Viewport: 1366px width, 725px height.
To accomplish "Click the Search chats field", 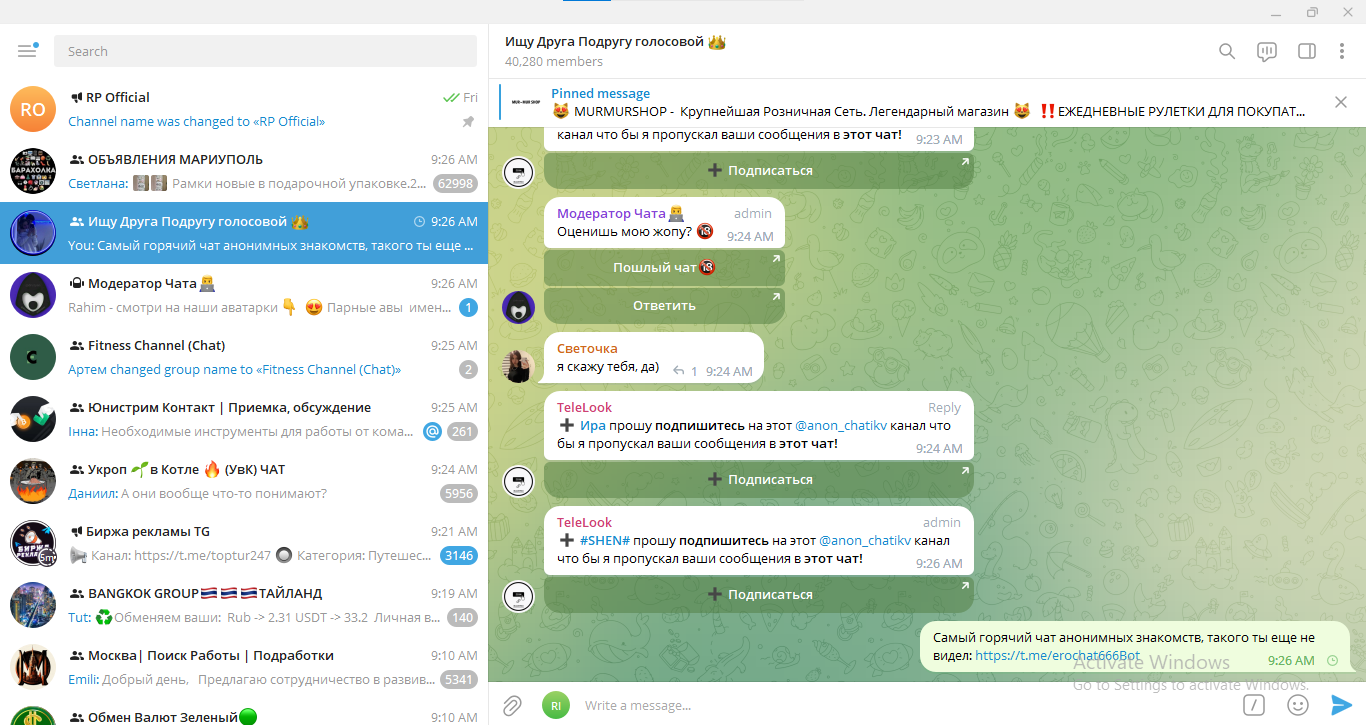I will [265, 51].
